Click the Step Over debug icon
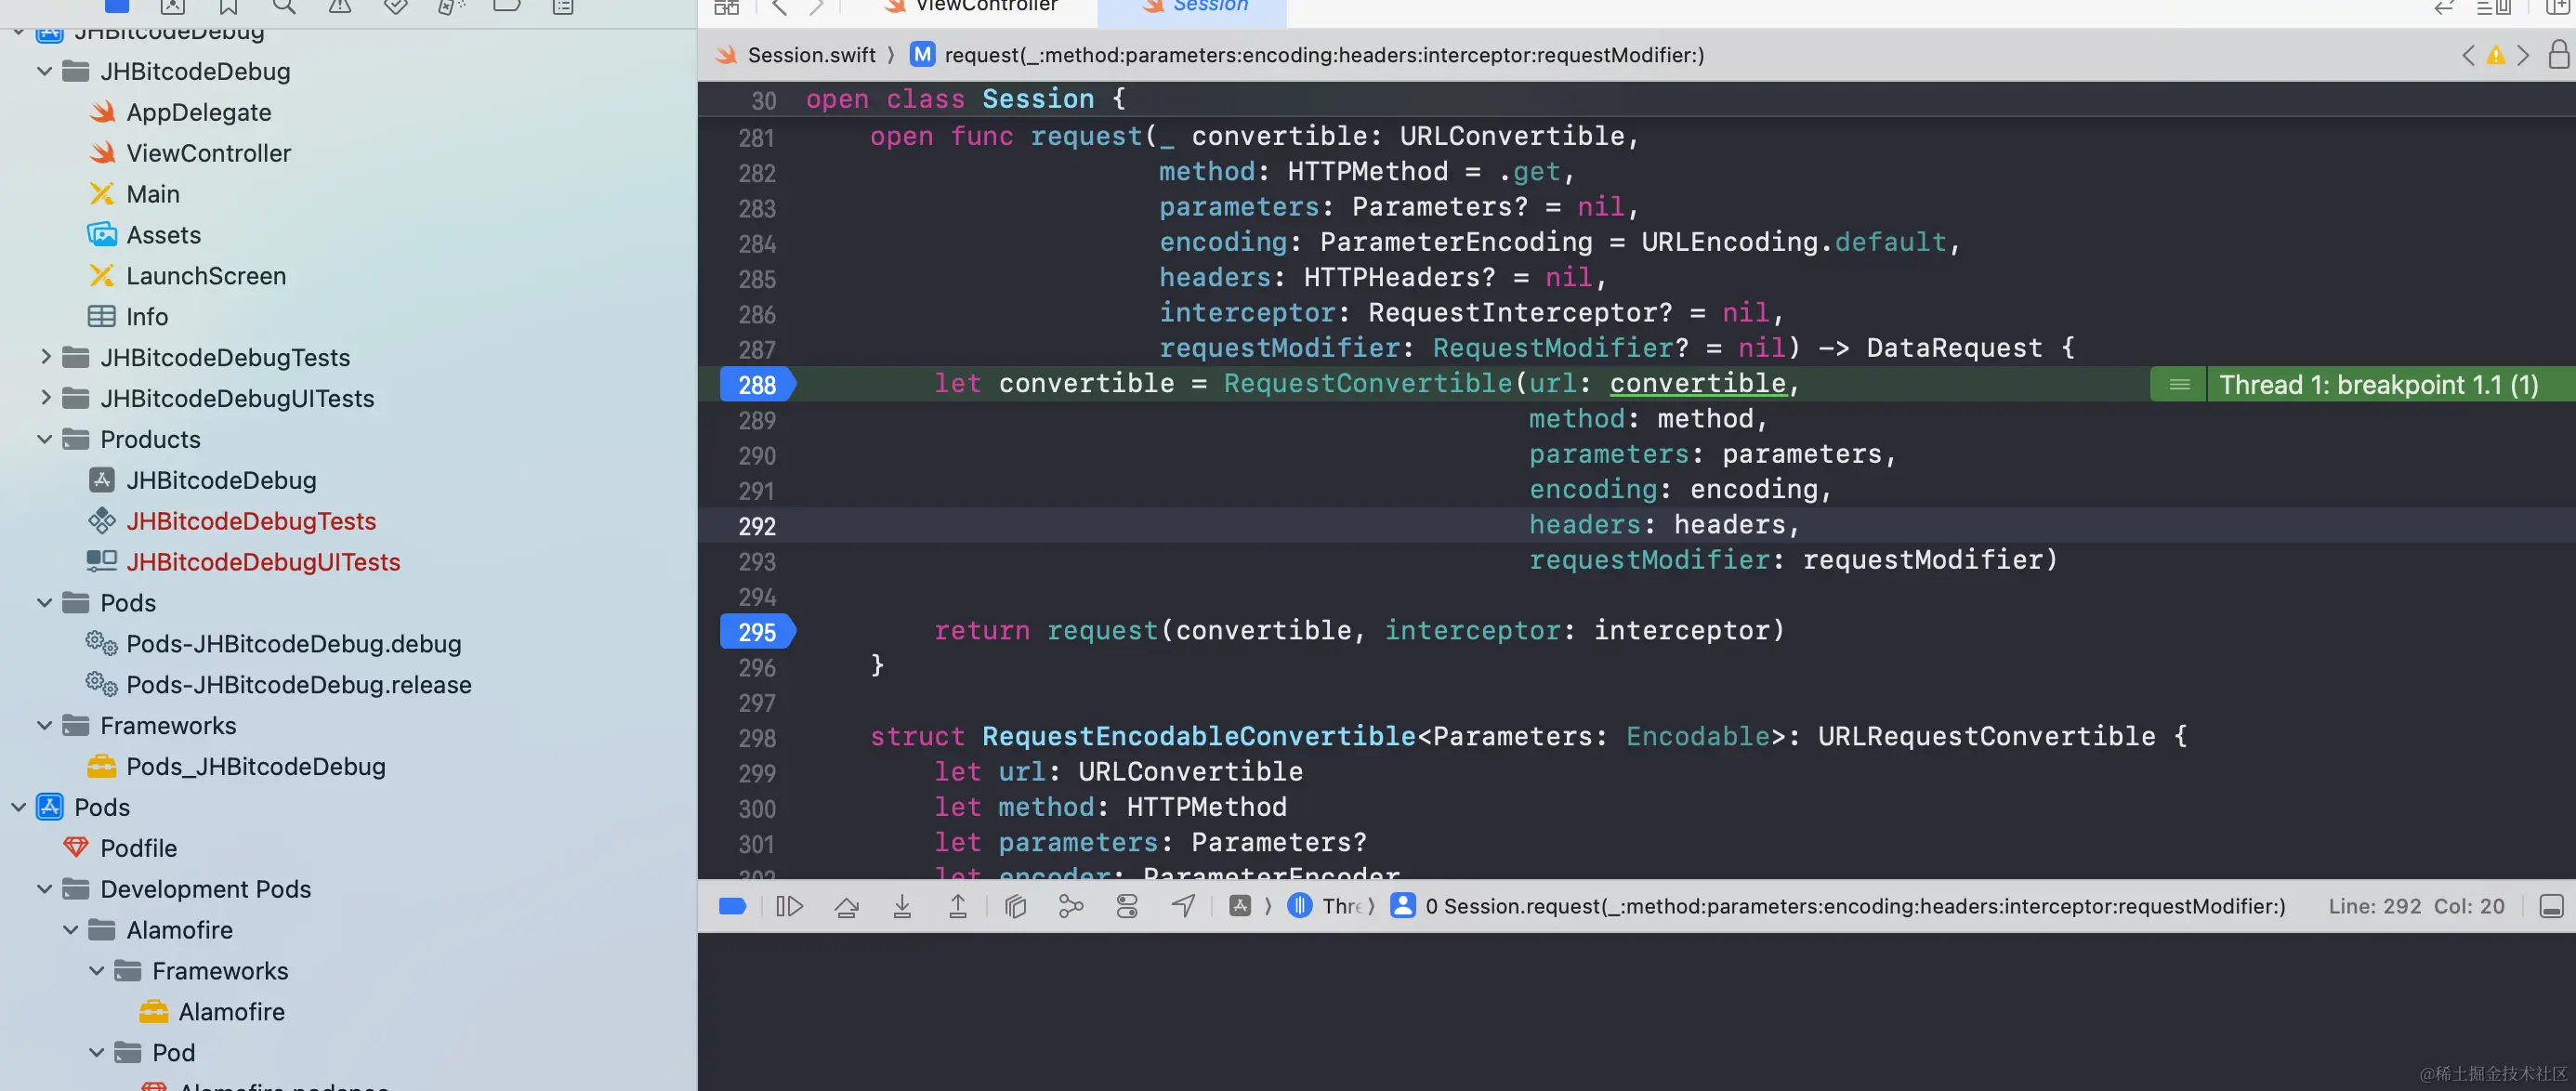Screen dimensions: 2576x1091 point(846,906)
